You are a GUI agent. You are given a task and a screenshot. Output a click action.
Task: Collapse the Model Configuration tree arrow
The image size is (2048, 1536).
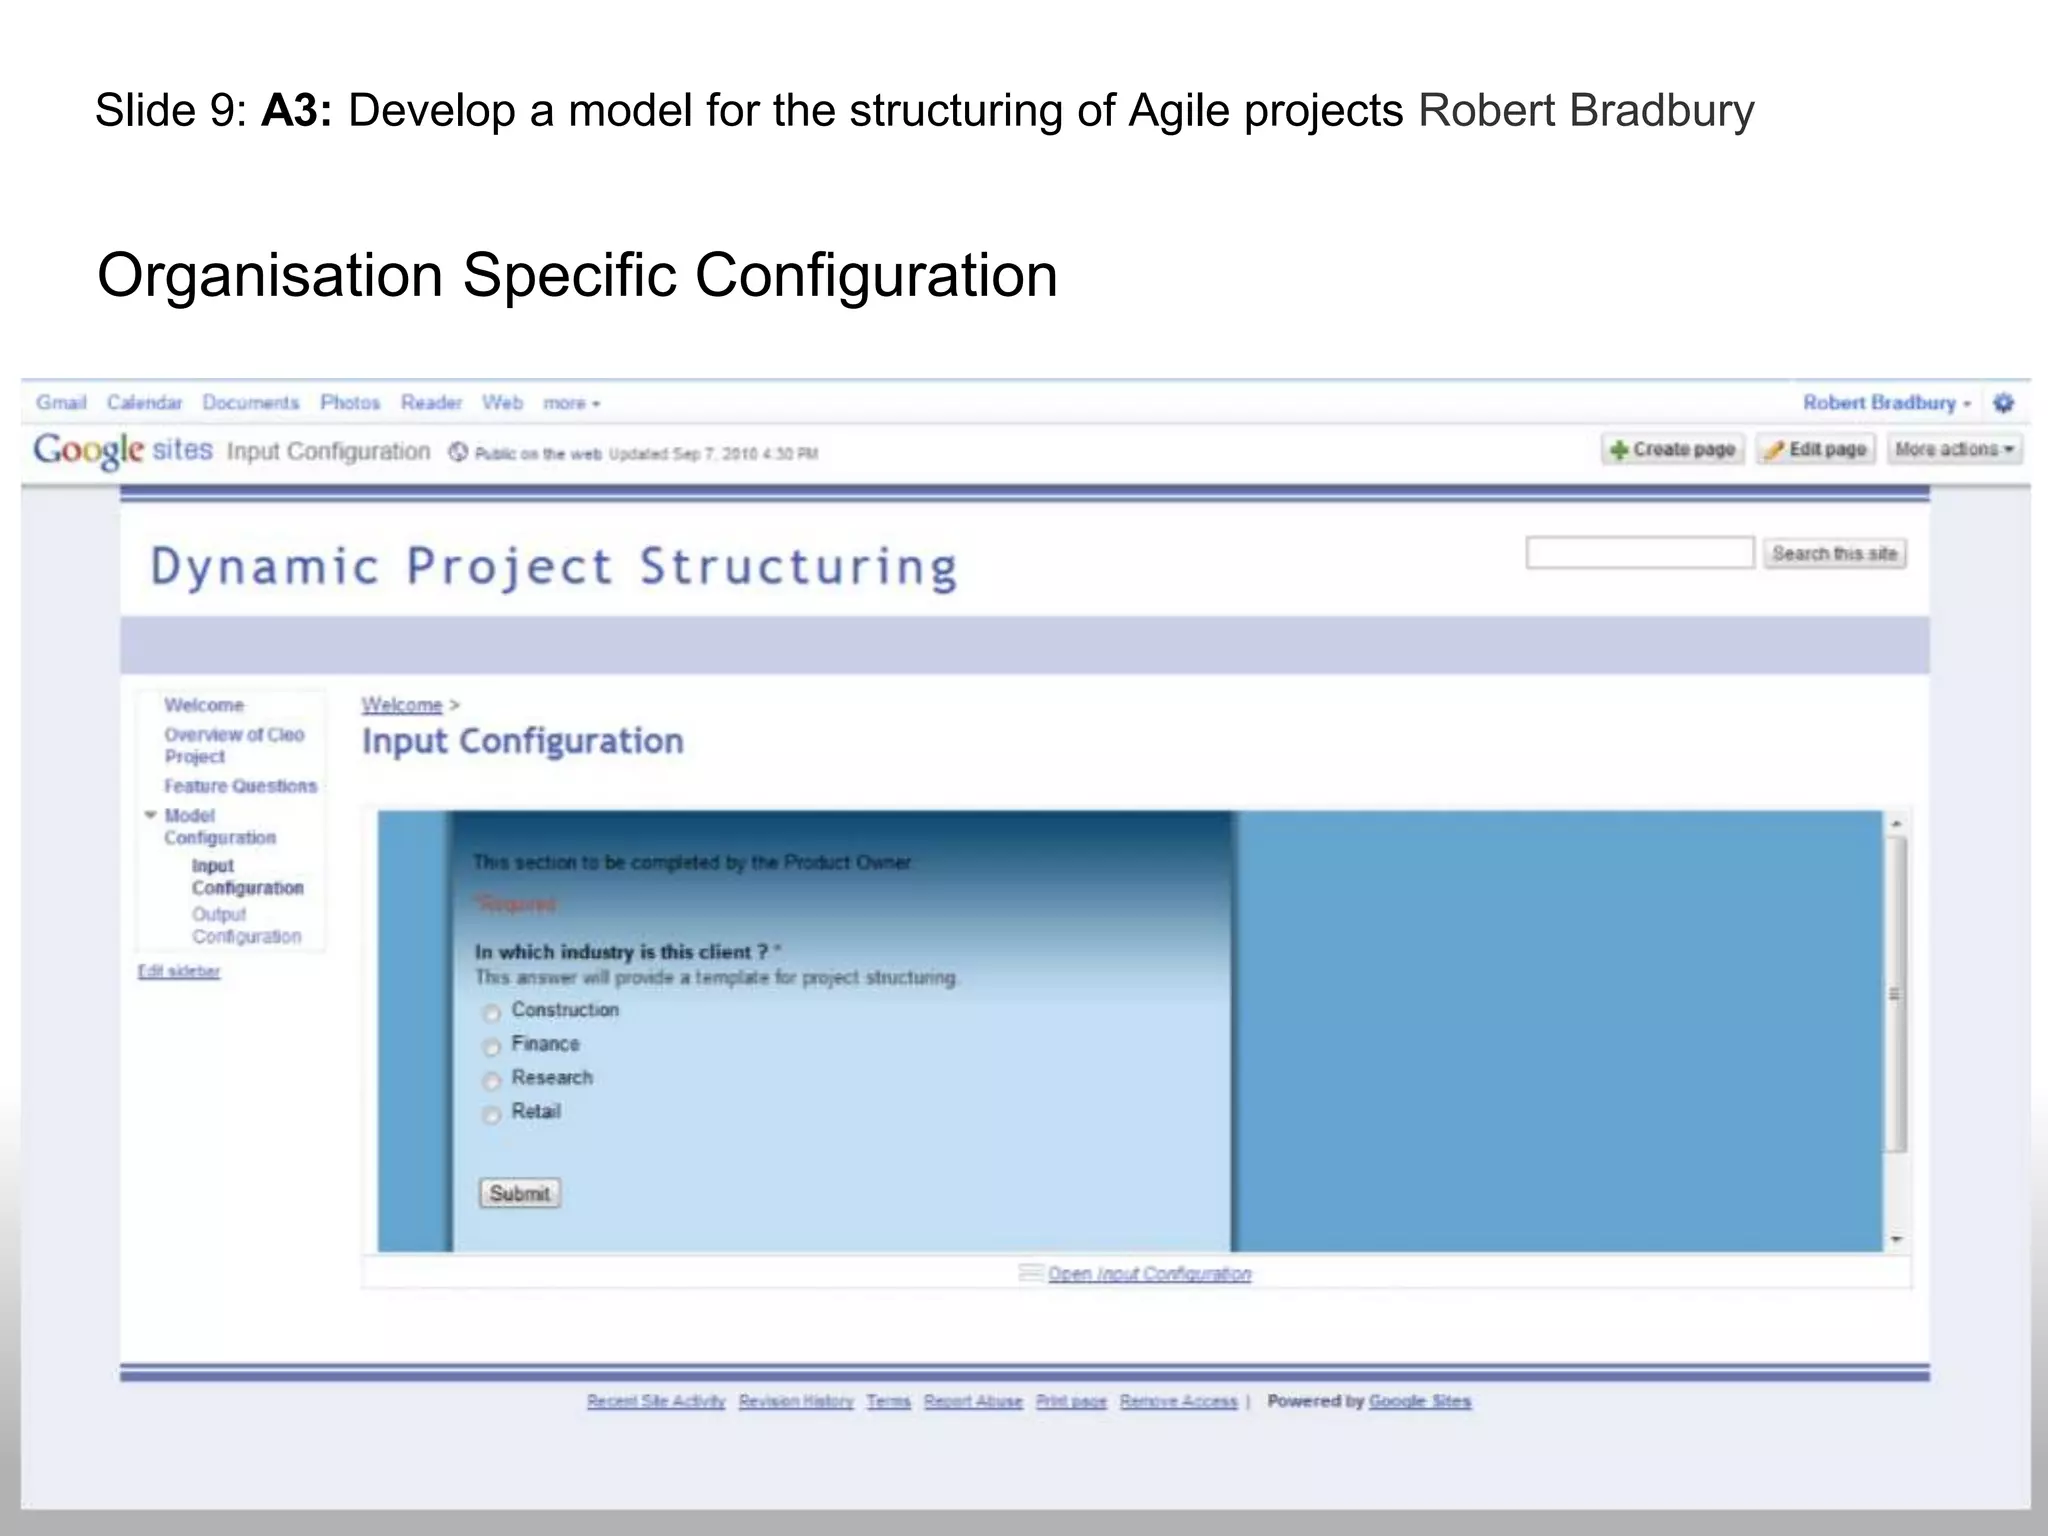click(151, 815)
